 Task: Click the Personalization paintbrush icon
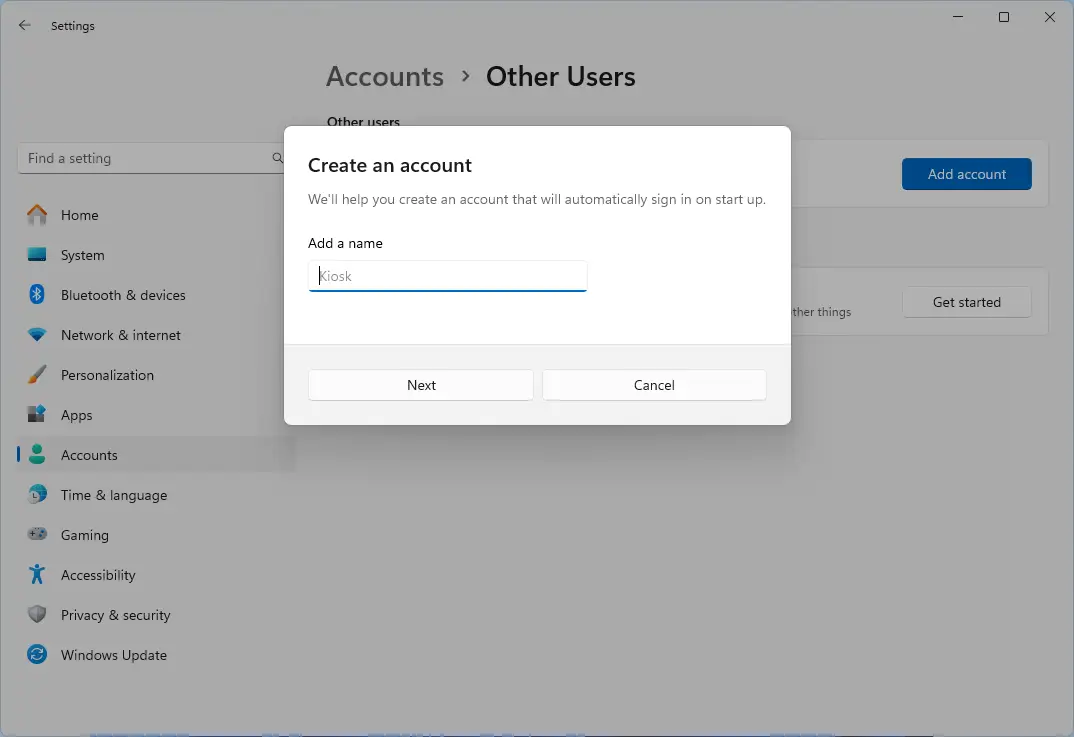(x=37, y=375)
